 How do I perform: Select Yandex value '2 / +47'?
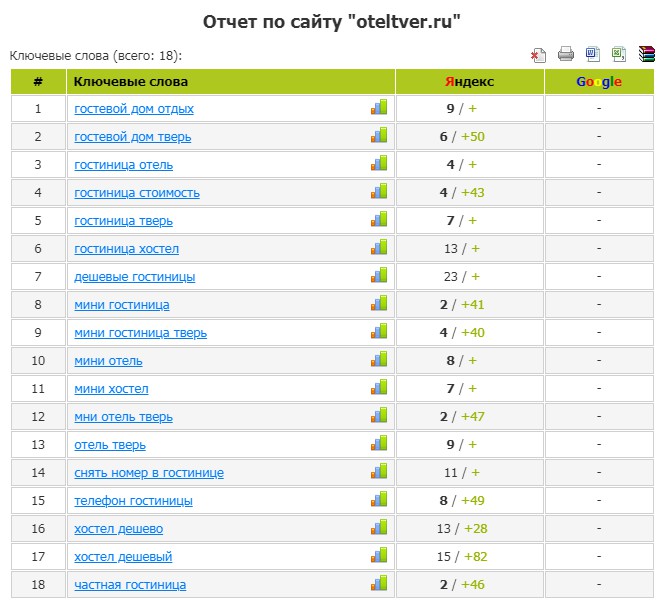coord(462,417)
